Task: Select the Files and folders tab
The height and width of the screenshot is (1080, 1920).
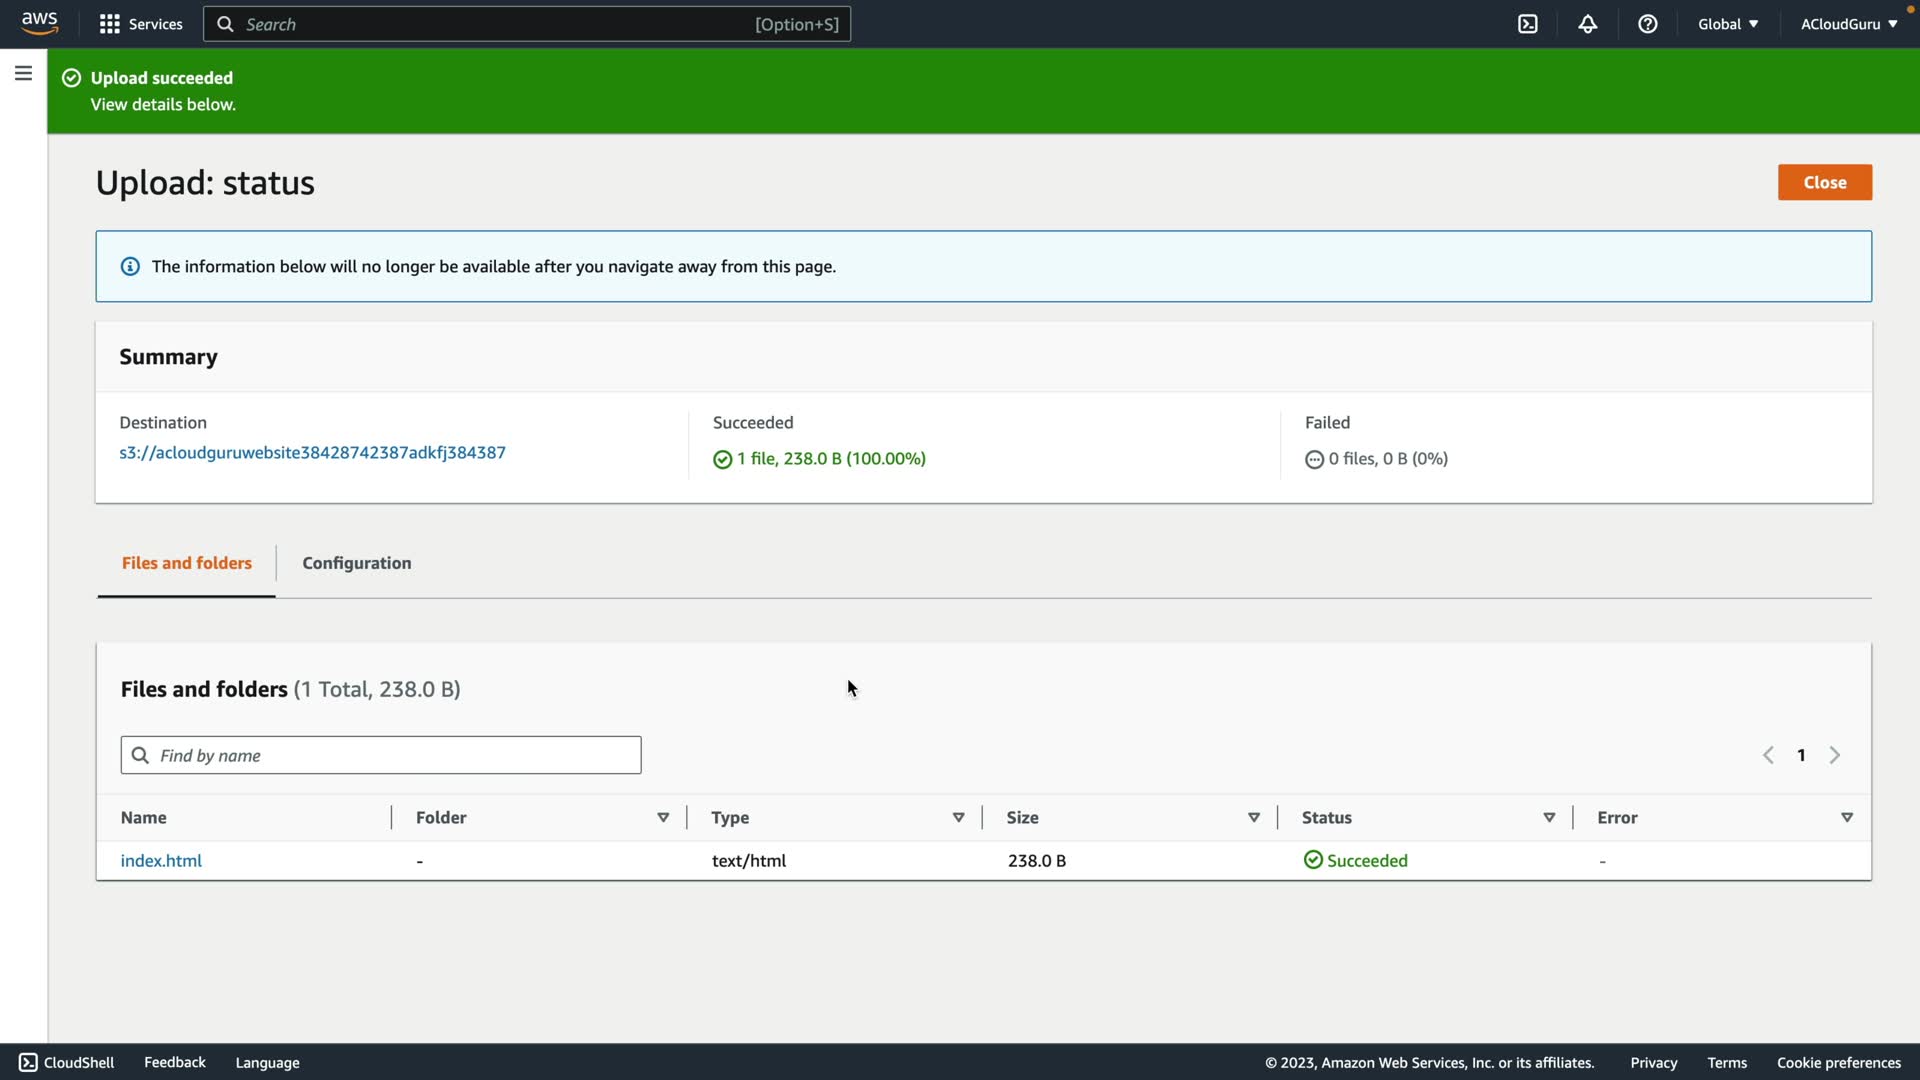Action: 186,563
